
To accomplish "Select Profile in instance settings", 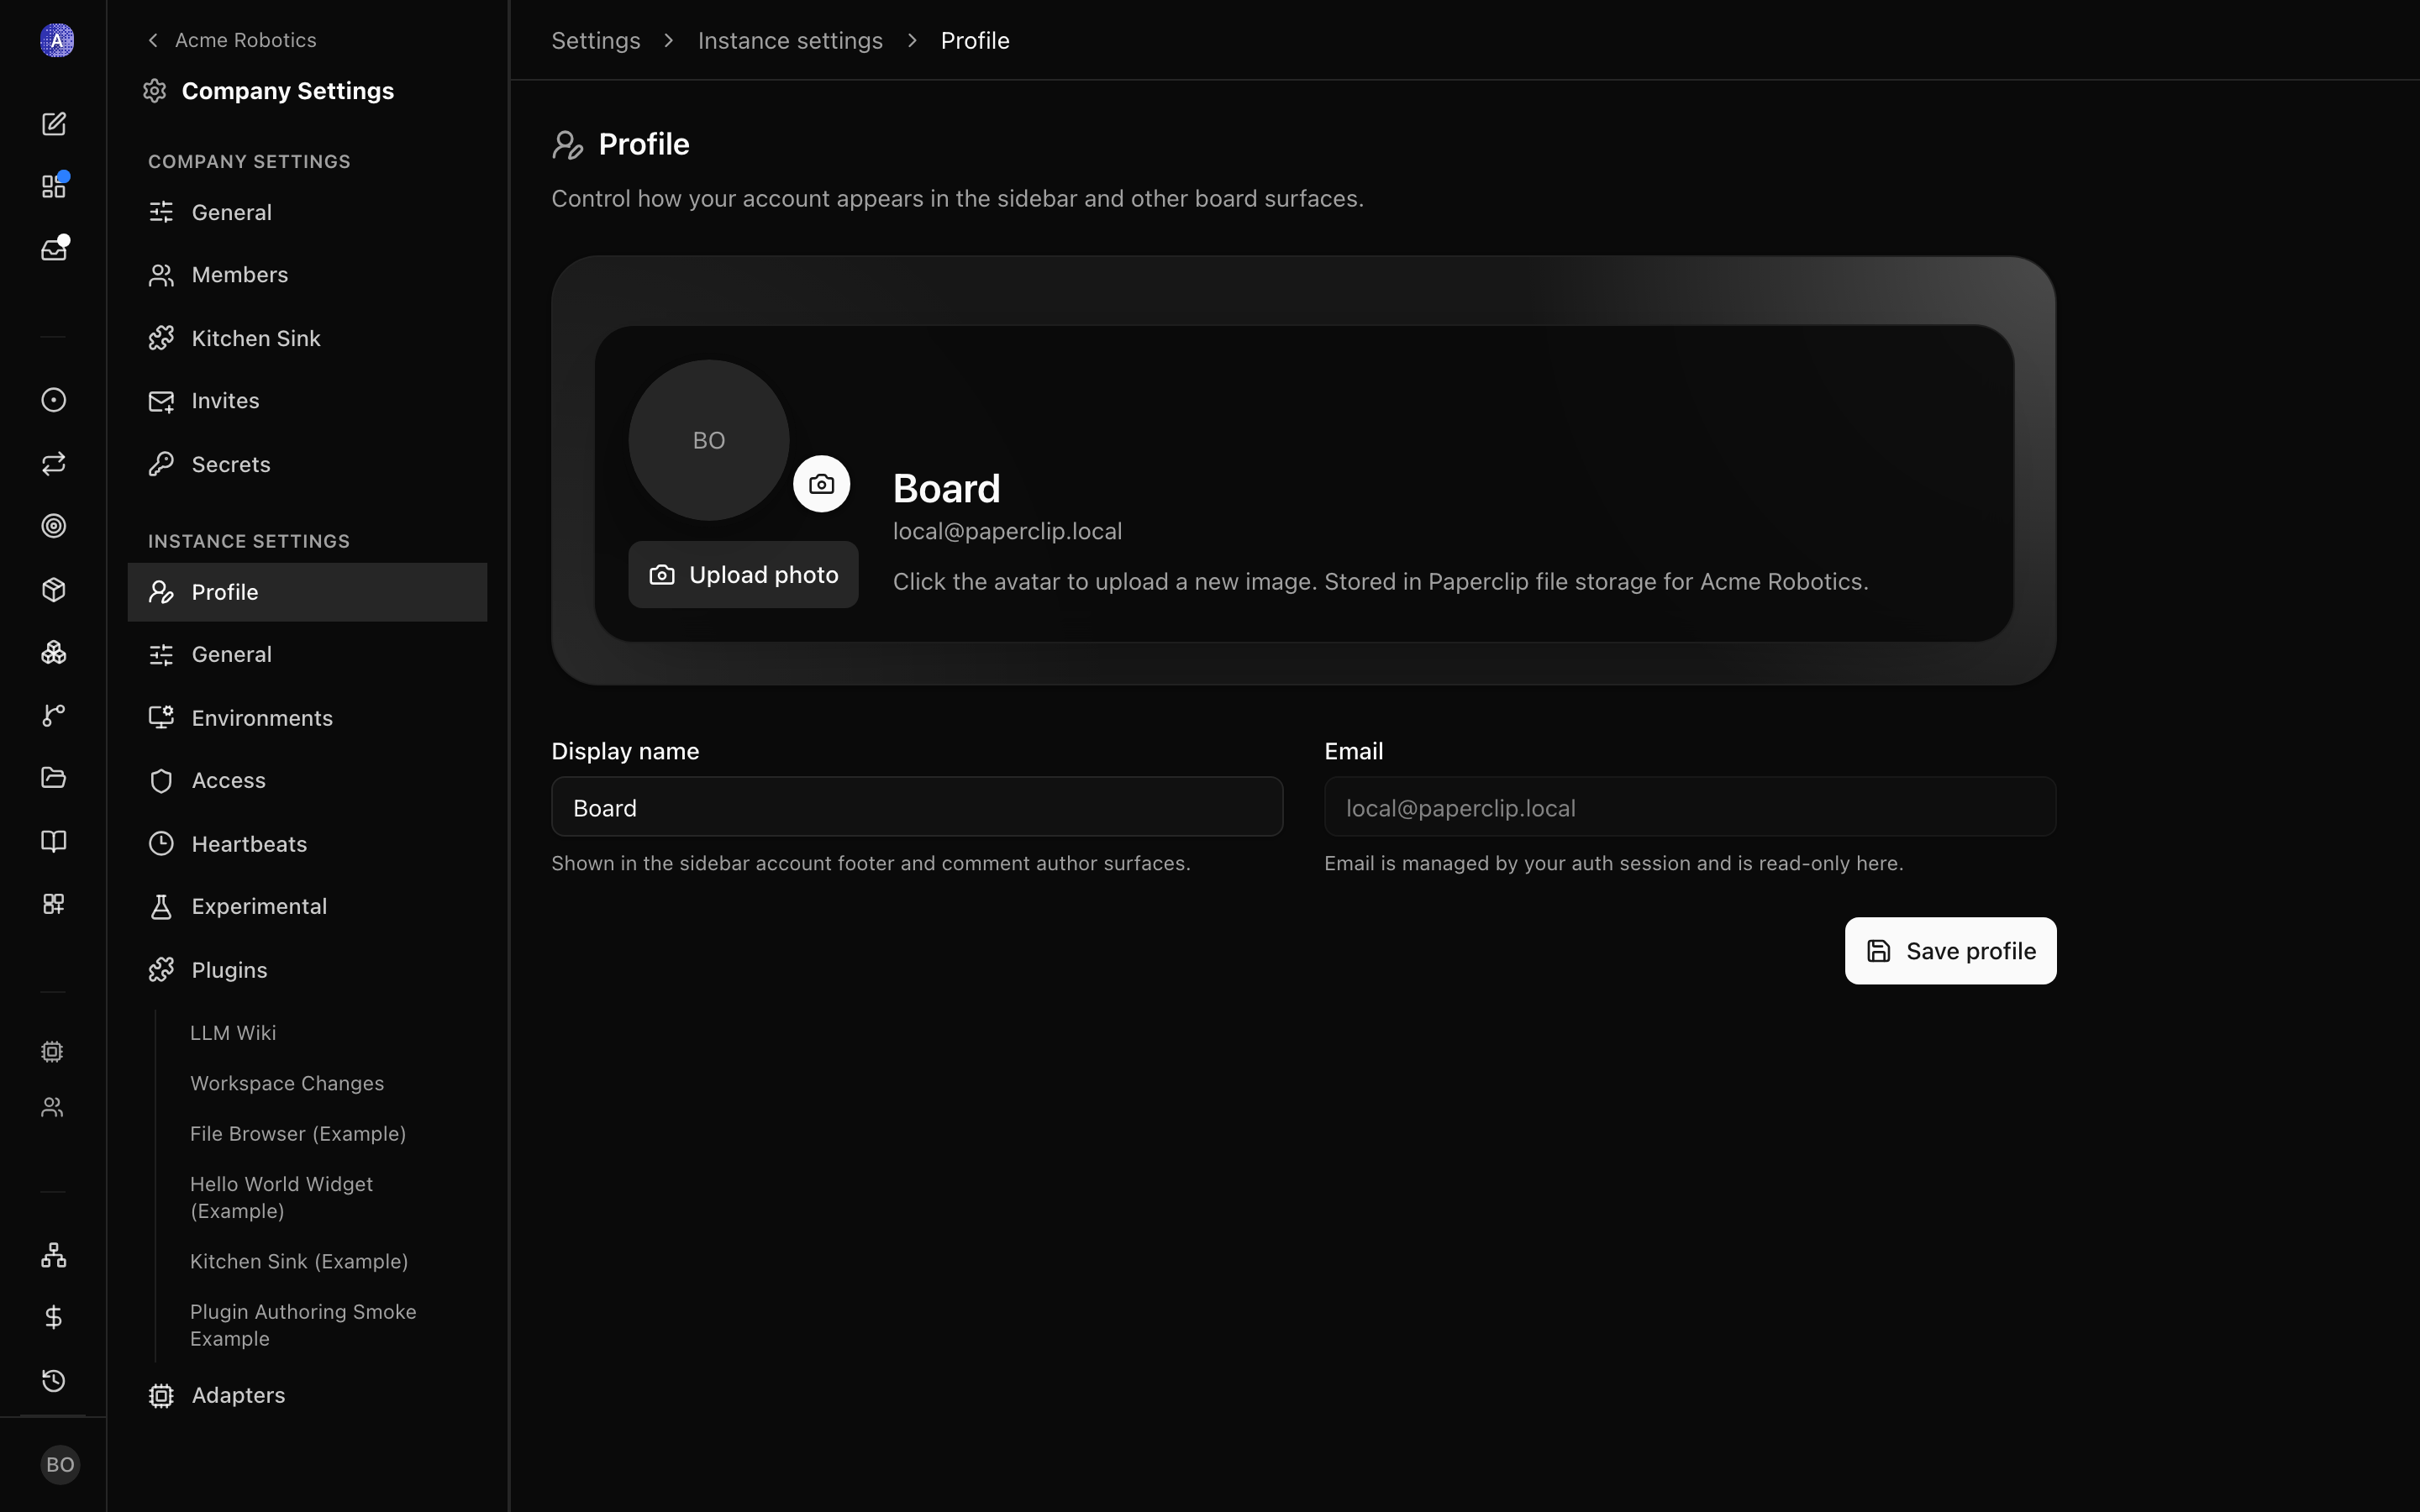I will (x=308, y=592).
